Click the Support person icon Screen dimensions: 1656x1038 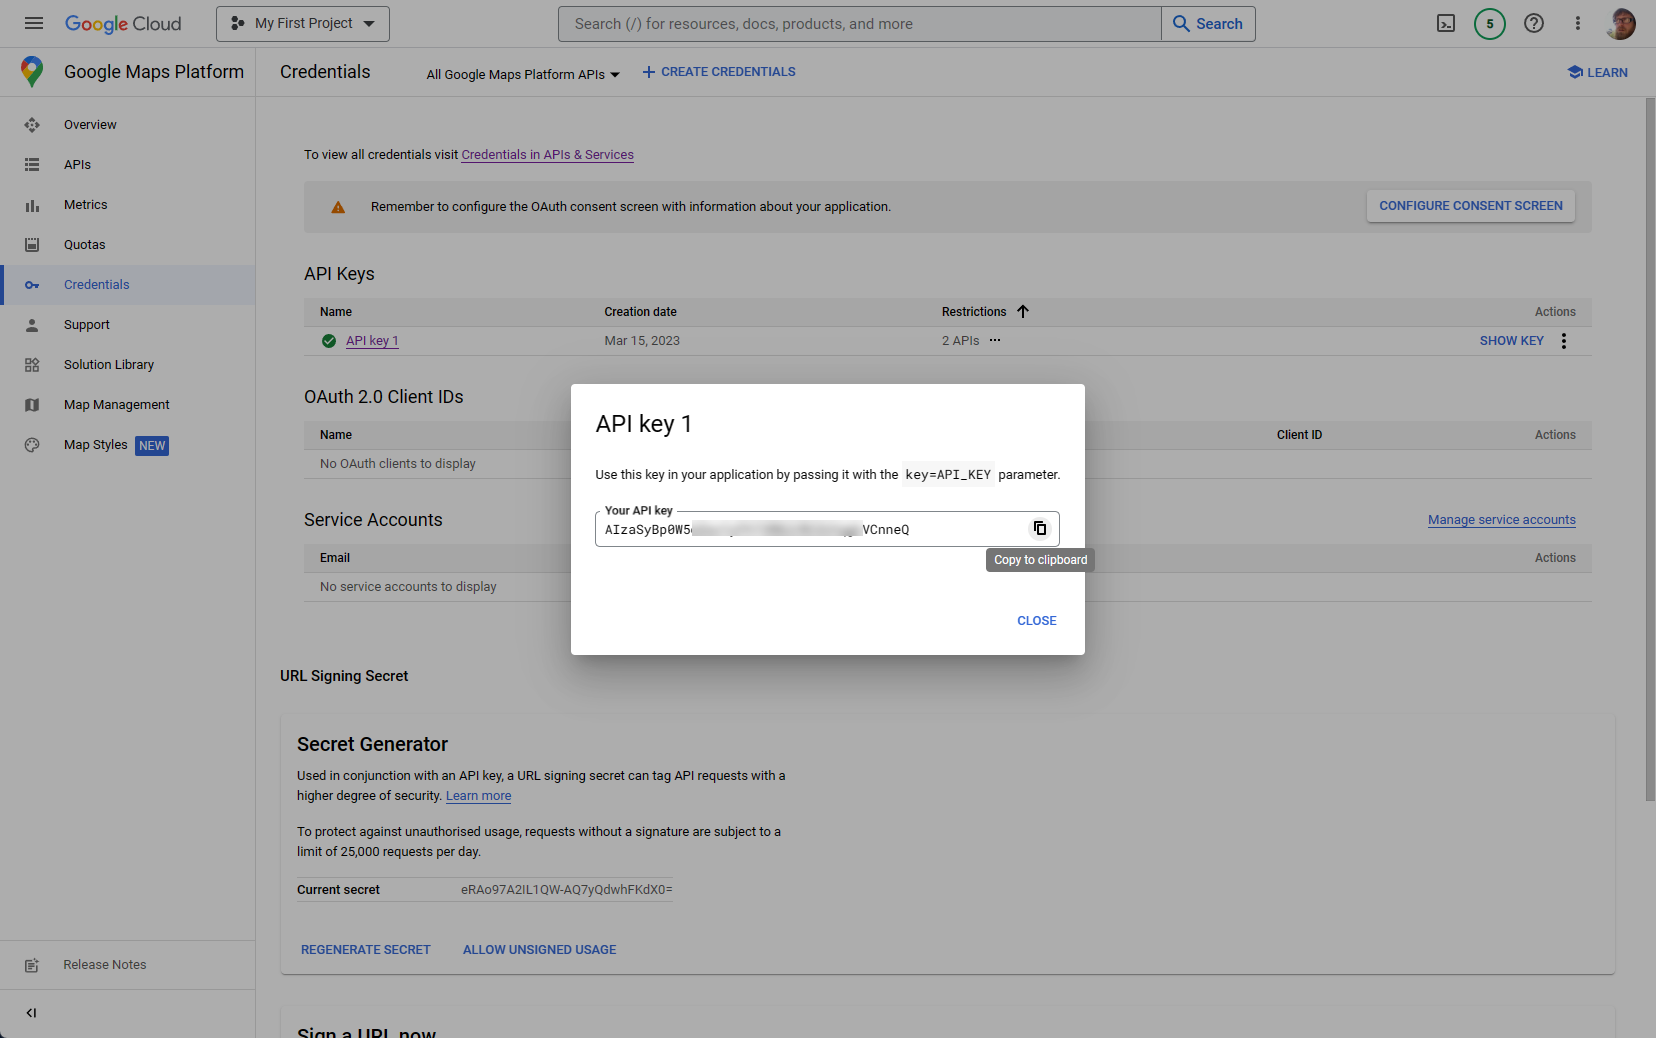[x=32, y=325]
